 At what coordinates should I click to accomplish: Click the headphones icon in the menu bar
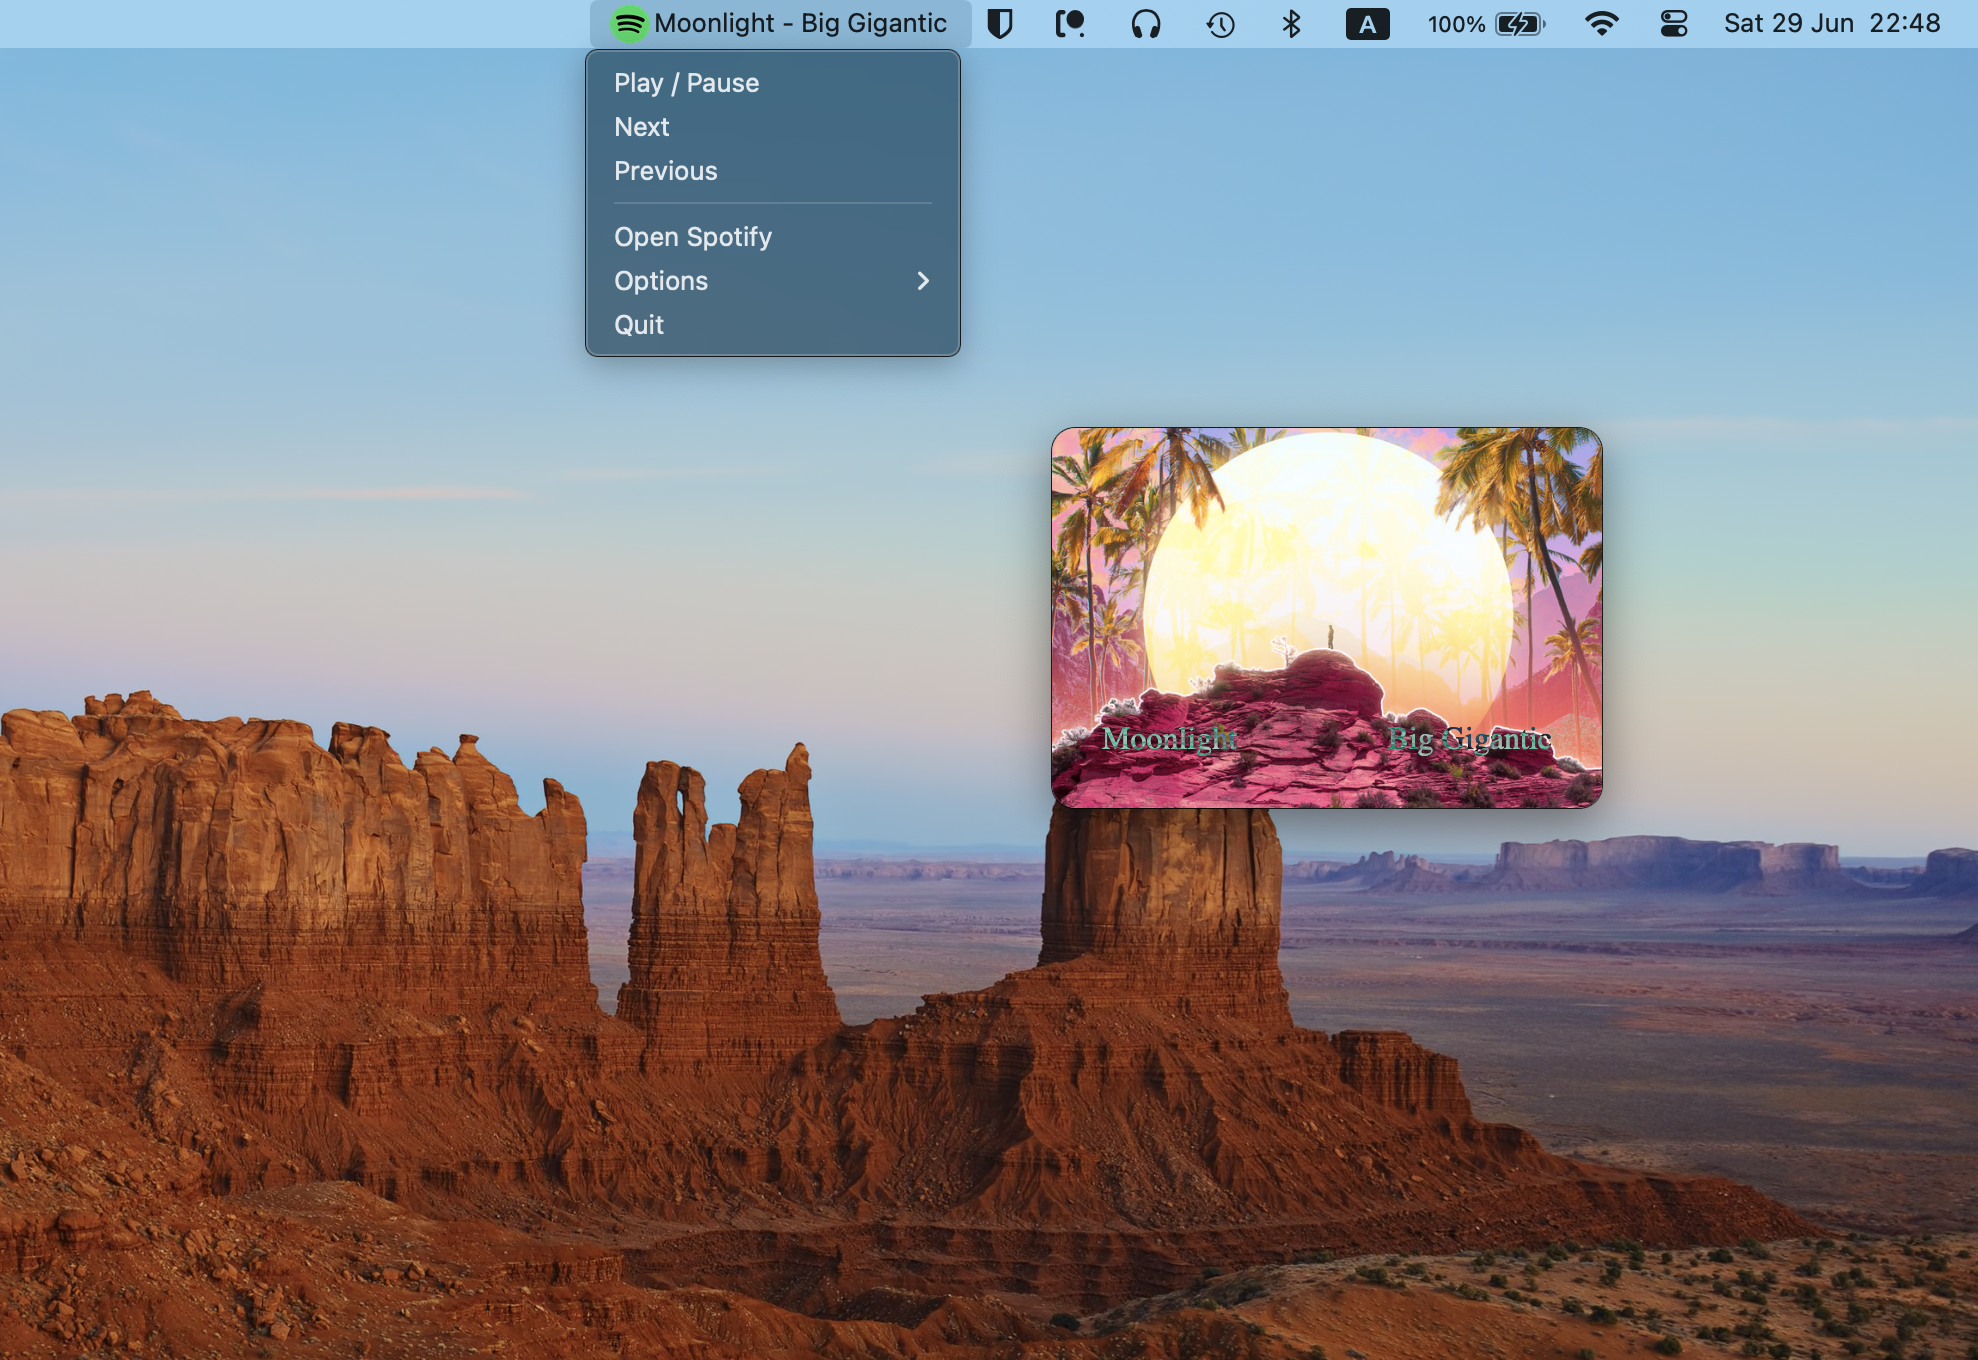coord(1145,24)
